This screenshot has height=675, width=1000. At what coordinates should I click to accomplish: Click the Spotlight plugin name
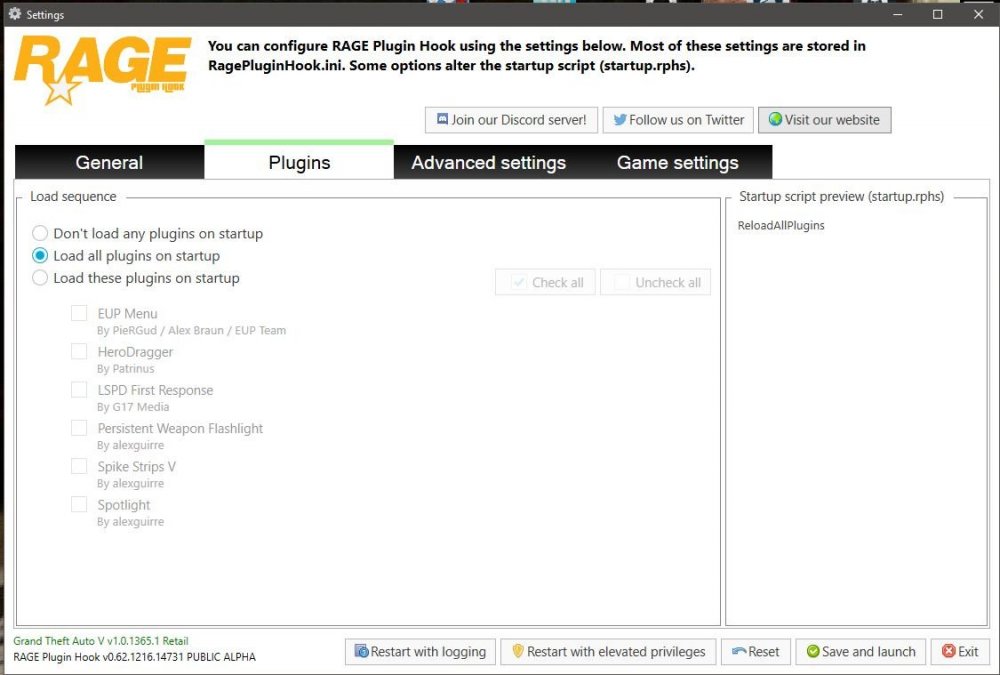(x=124, y=505)
